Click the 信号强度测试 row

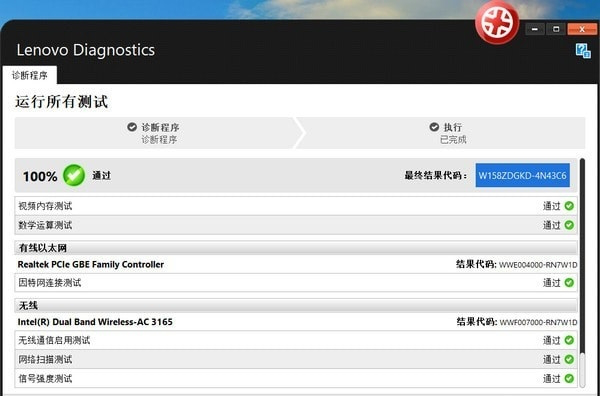(296, 378)
